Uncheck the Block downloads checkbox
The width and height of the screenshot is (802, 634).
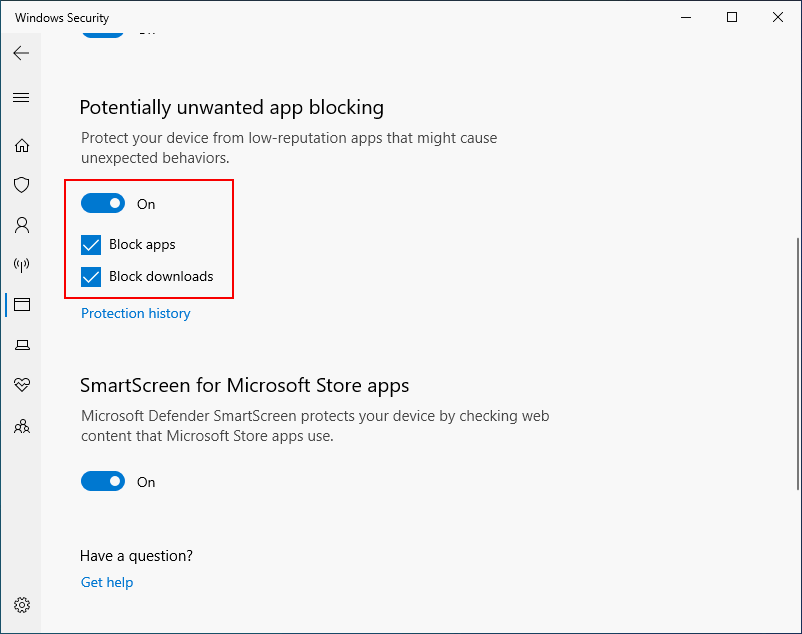point(91,276)
